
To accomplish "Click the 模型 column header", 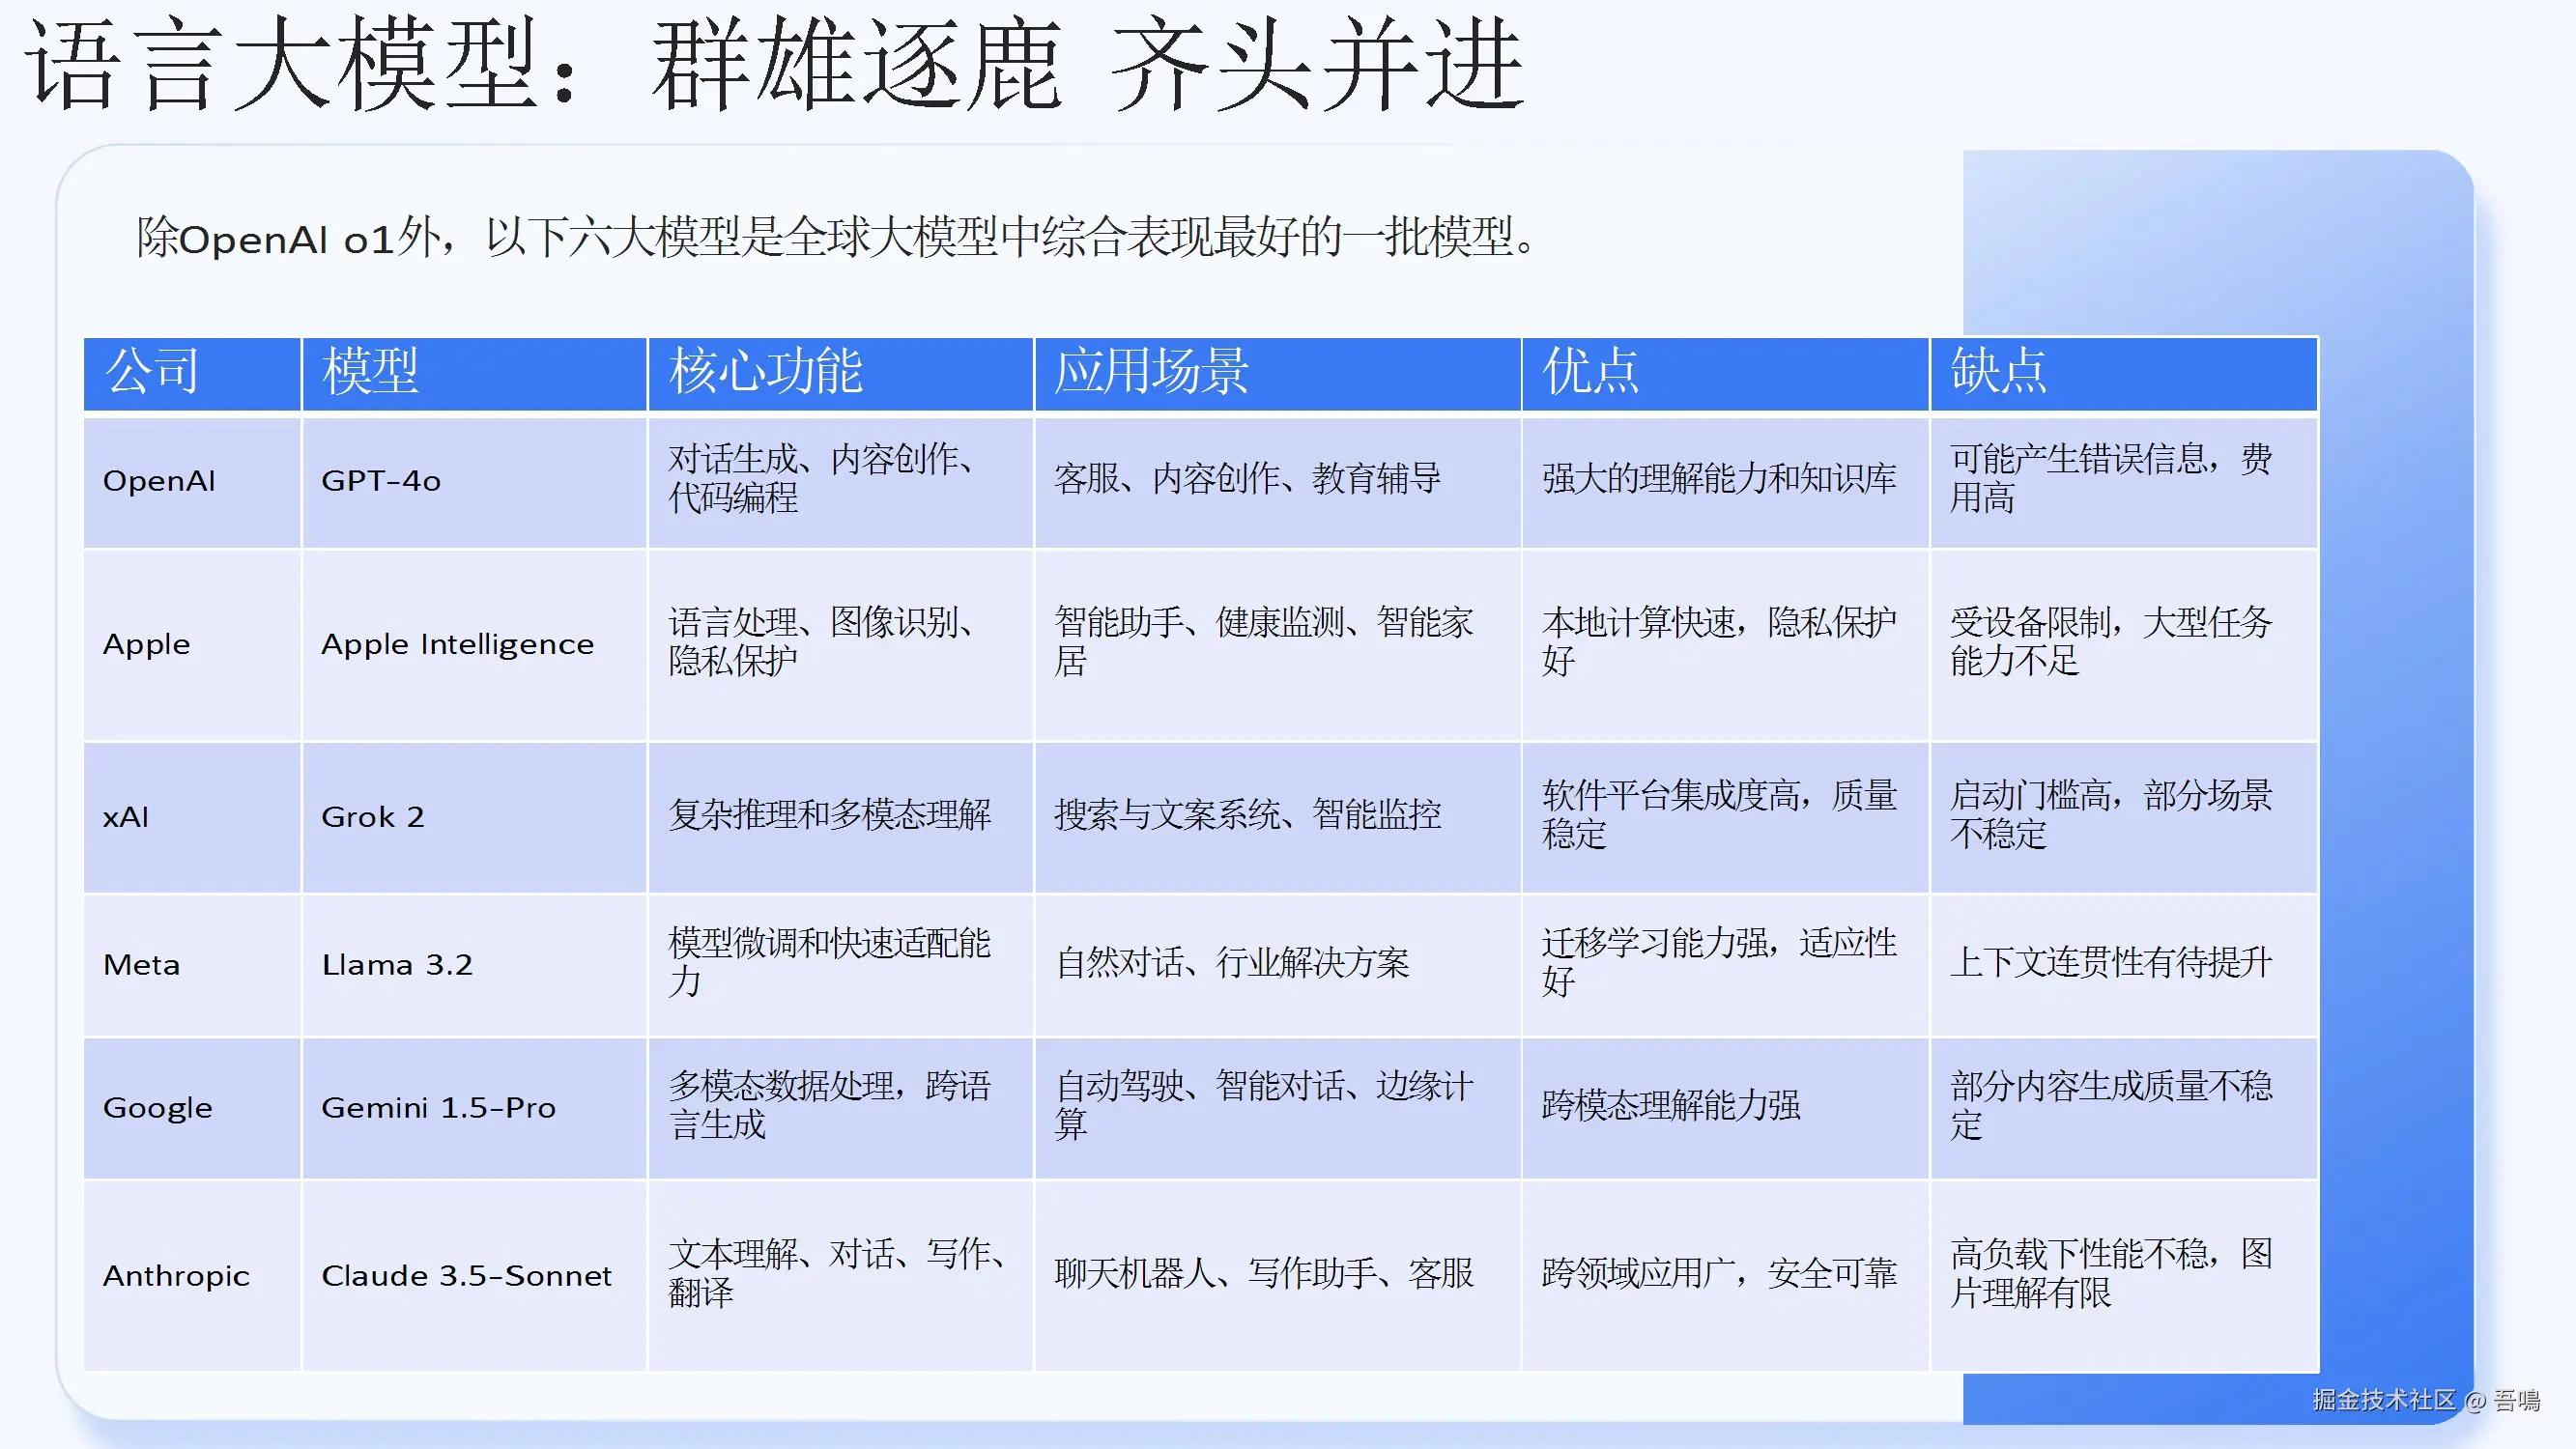I will [370, 372].
